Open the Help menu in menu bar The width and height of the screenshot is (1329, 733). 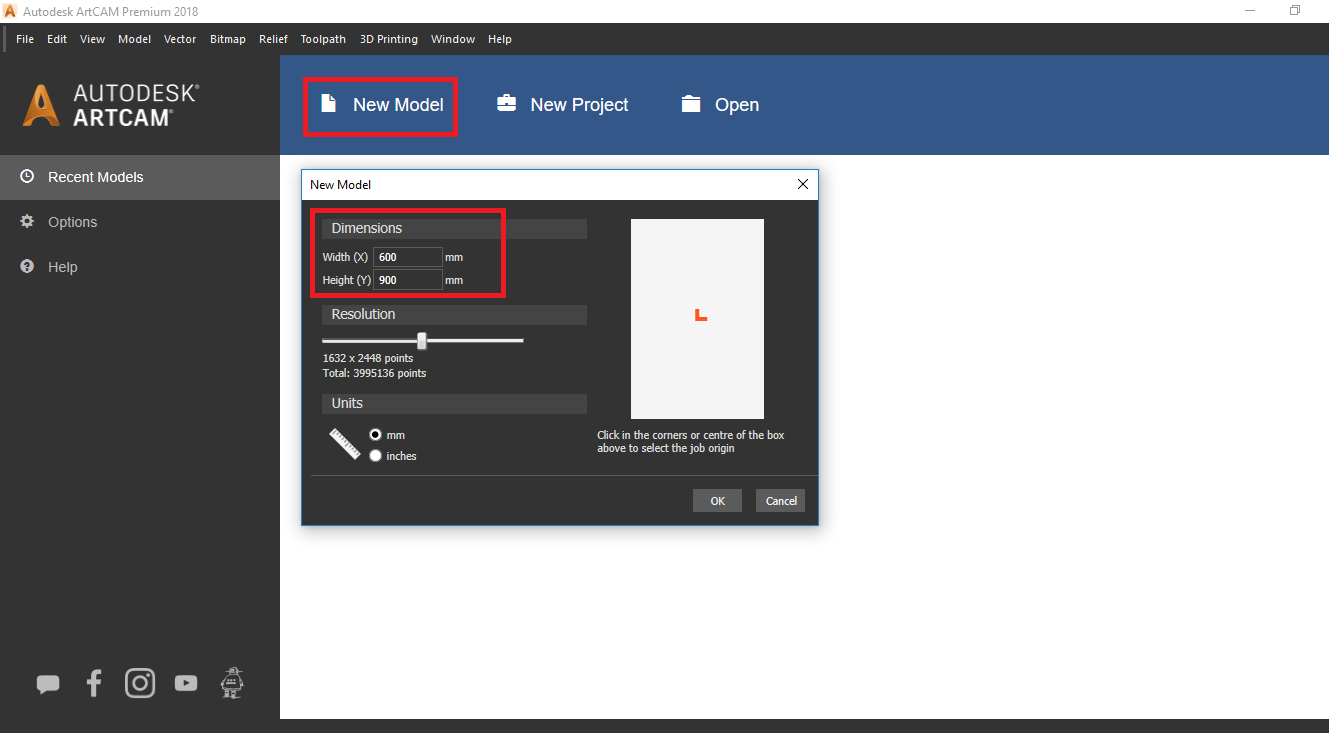[x=500, y=39]
